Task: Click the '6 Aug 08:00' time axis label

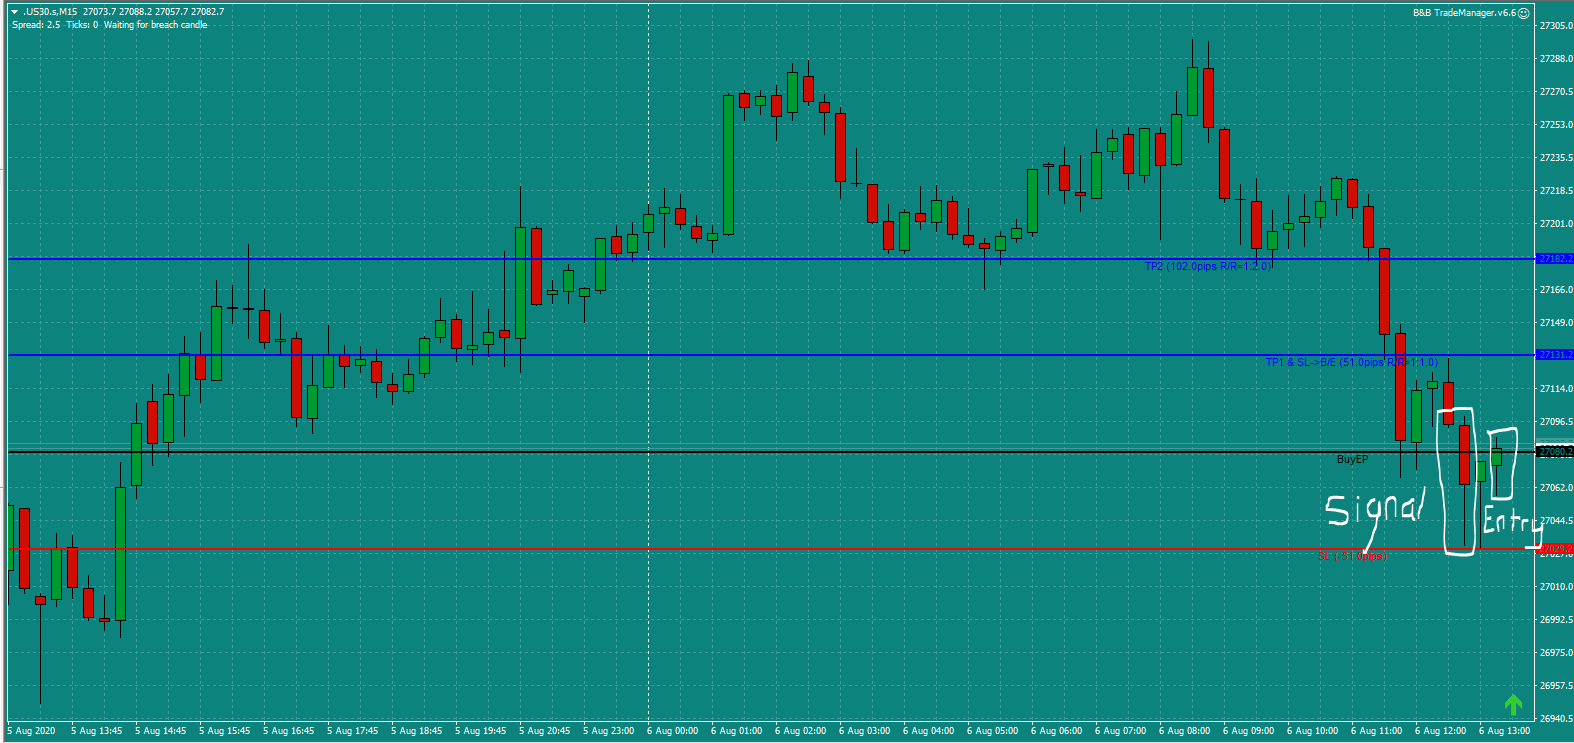Action: tap(1185, 731)
